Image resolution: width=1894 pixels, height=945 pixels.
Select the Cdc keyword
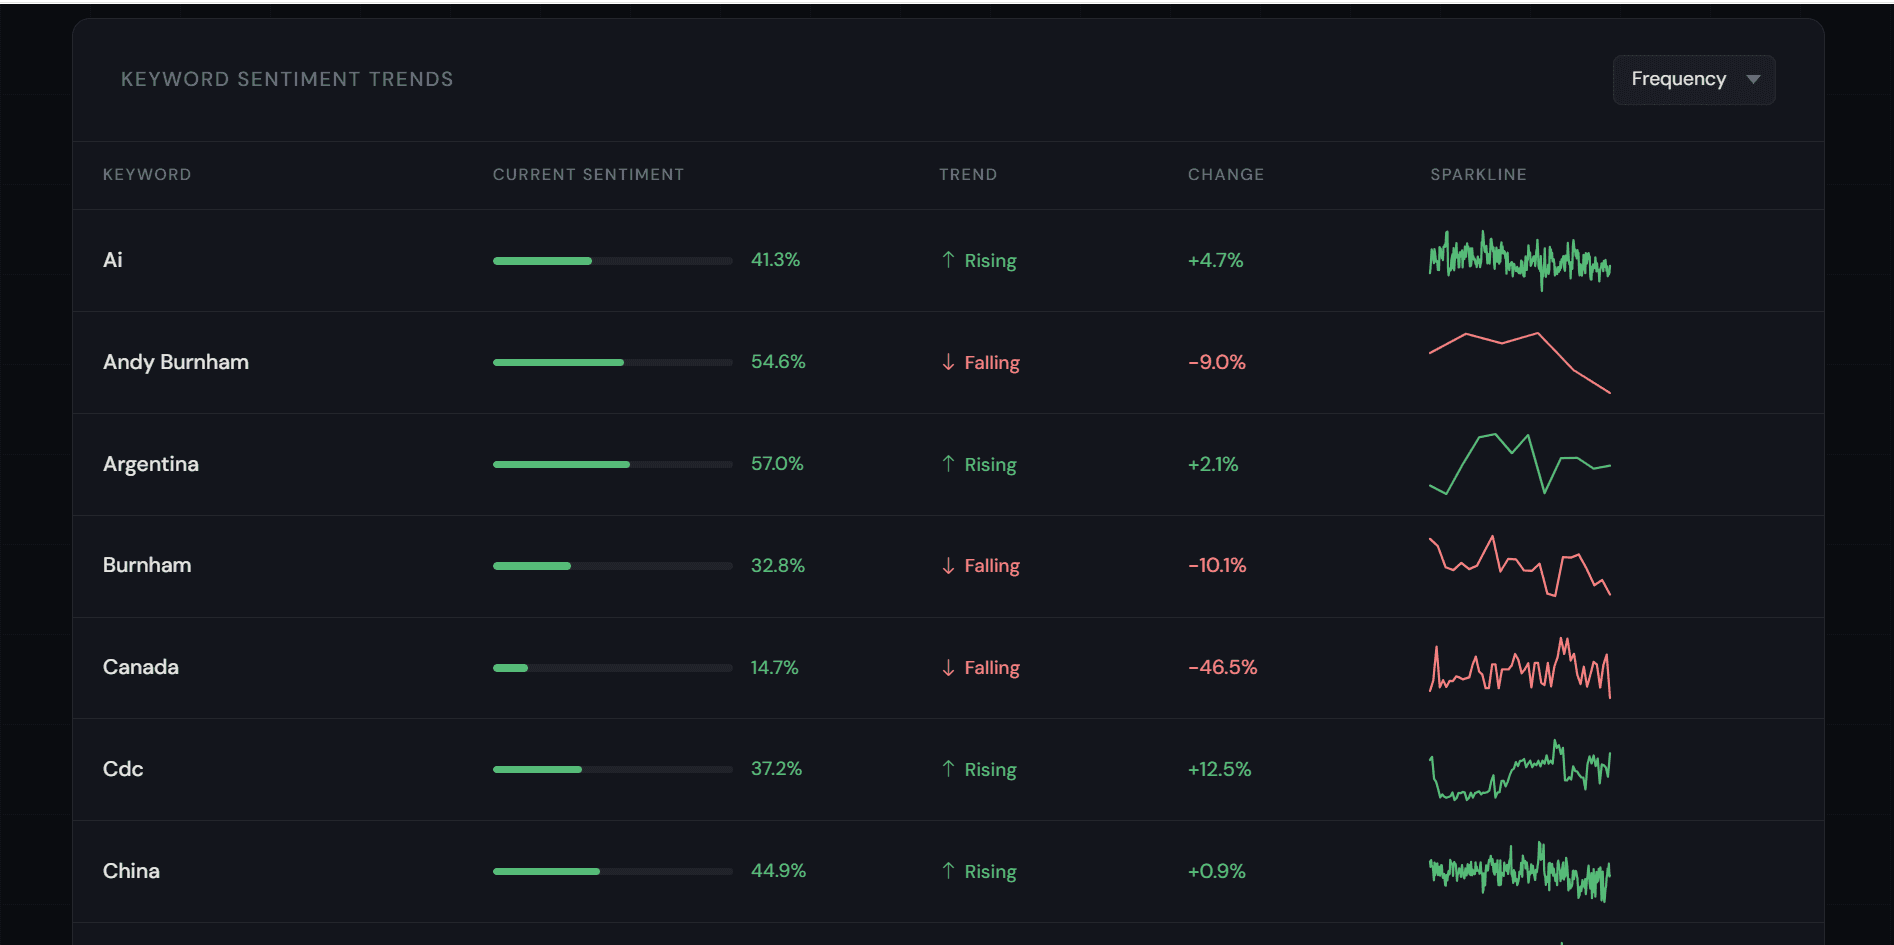[x=123, y=769]
